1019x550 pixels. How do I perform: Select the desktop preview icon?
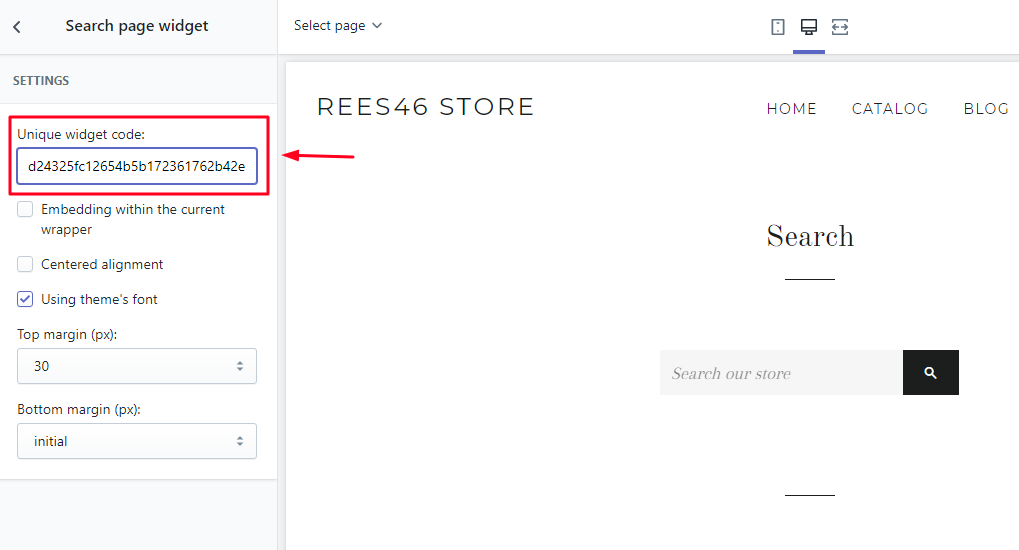809,27
